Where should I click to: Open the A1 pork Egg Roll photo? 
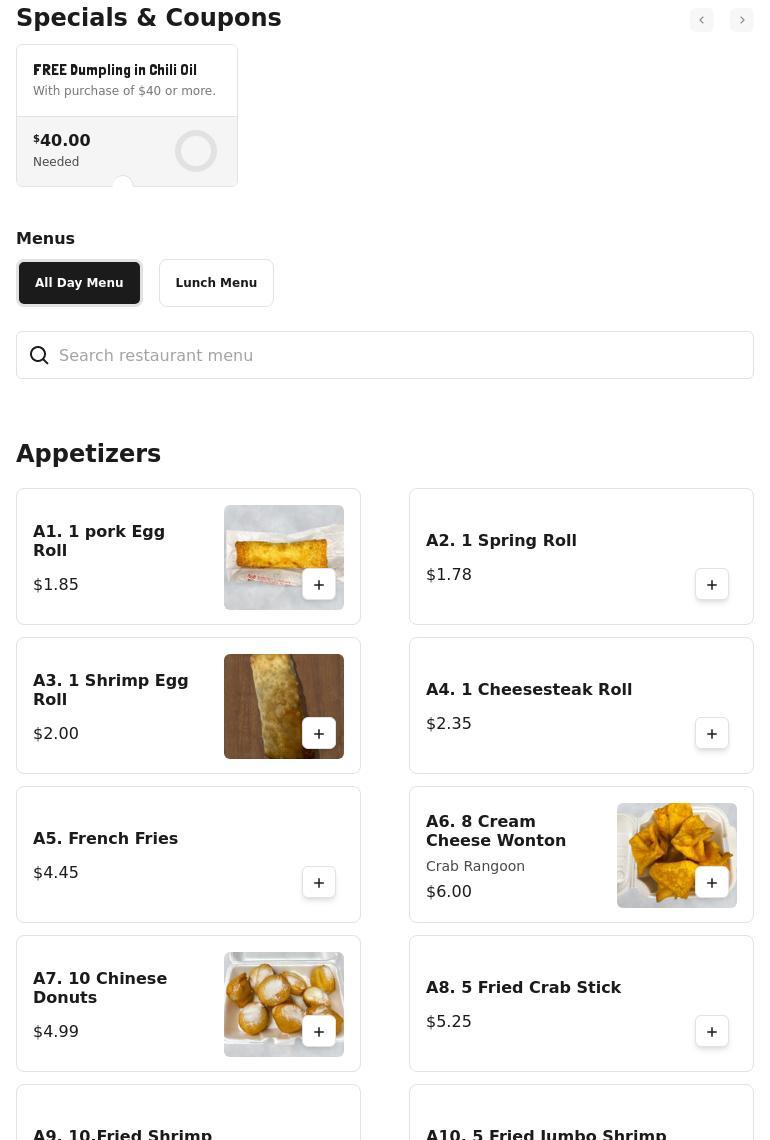click(284, 557)
